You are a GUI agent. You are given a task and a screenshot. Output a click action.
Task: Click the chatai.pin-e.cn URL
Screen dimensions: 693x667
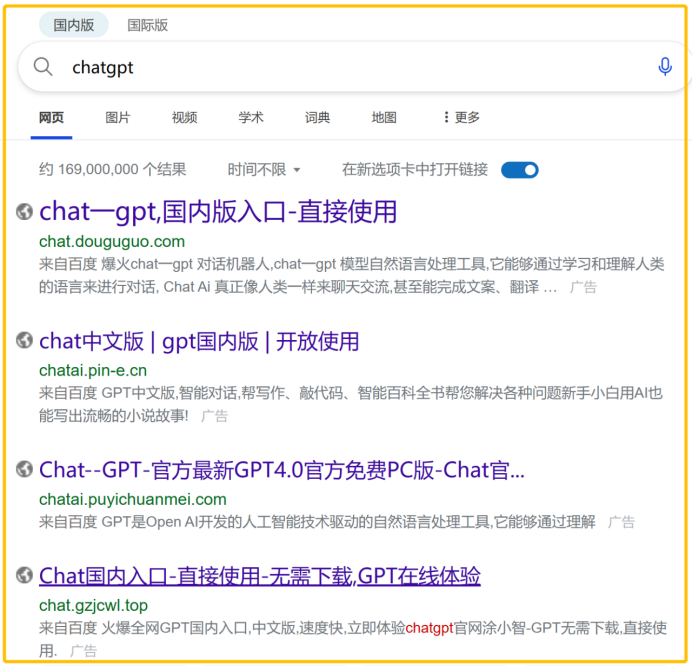click(x=93, y=370)
